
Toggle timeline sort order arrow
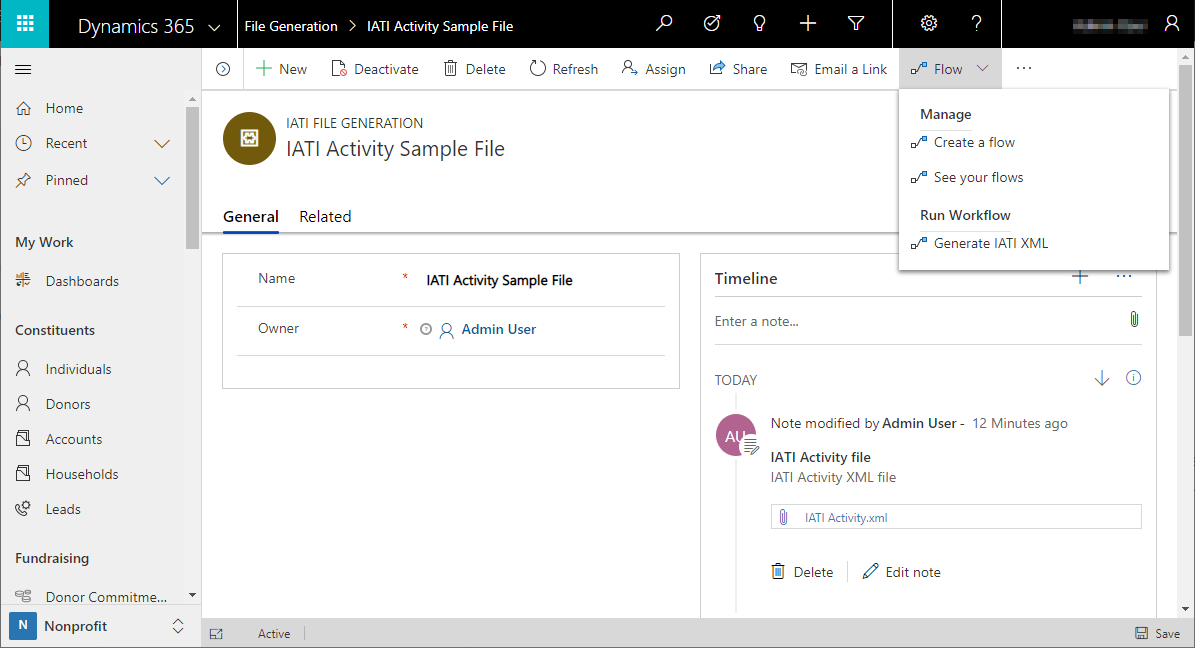pos(1101,378)
